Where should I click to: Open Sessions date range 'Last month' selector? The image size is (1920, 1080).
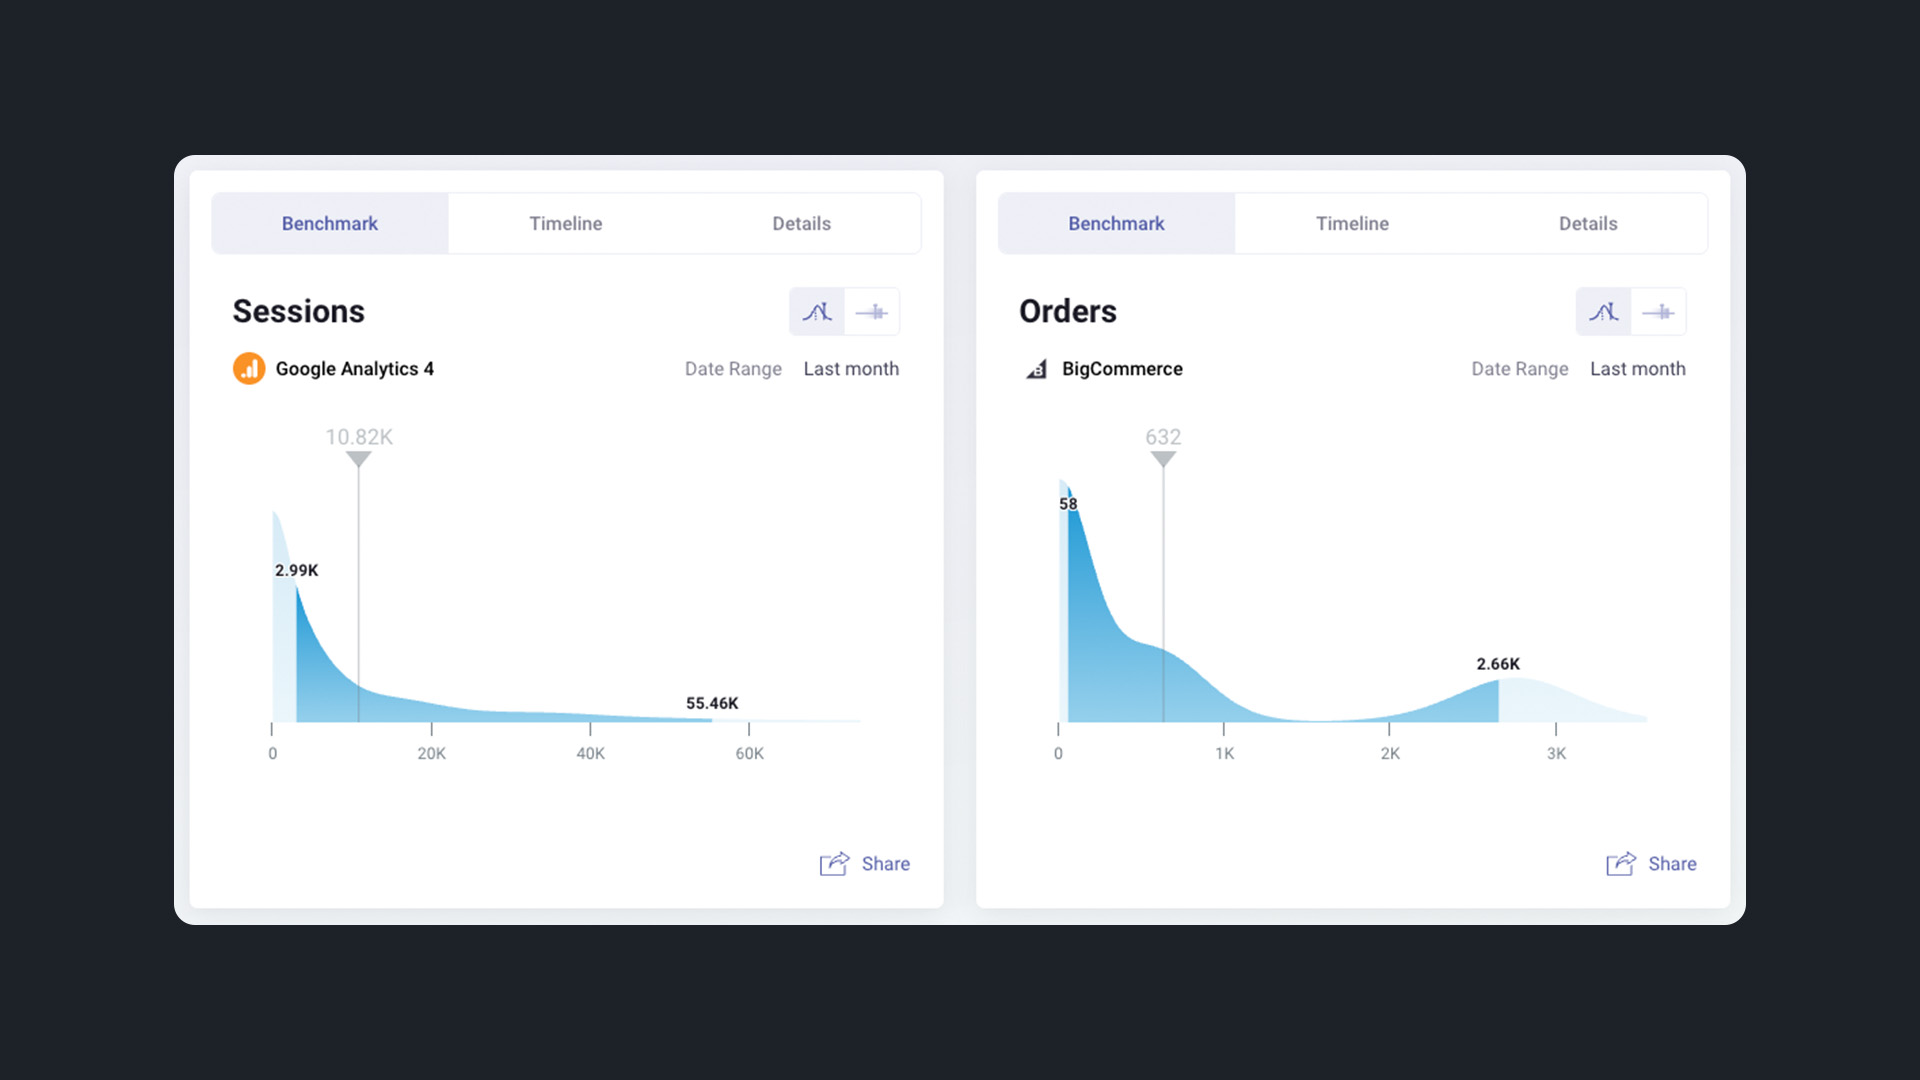851,369
